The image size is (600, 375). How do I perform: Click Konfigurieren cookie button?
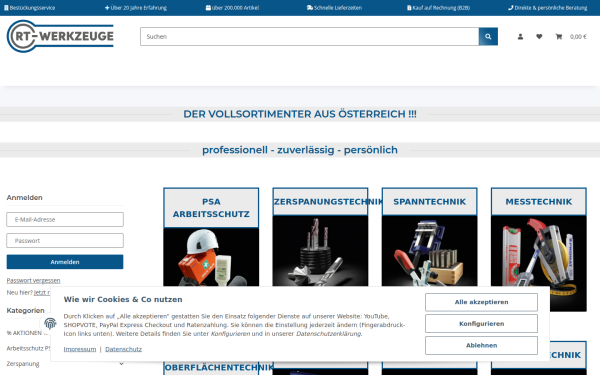pyautogui.click(x=481, y=324)
